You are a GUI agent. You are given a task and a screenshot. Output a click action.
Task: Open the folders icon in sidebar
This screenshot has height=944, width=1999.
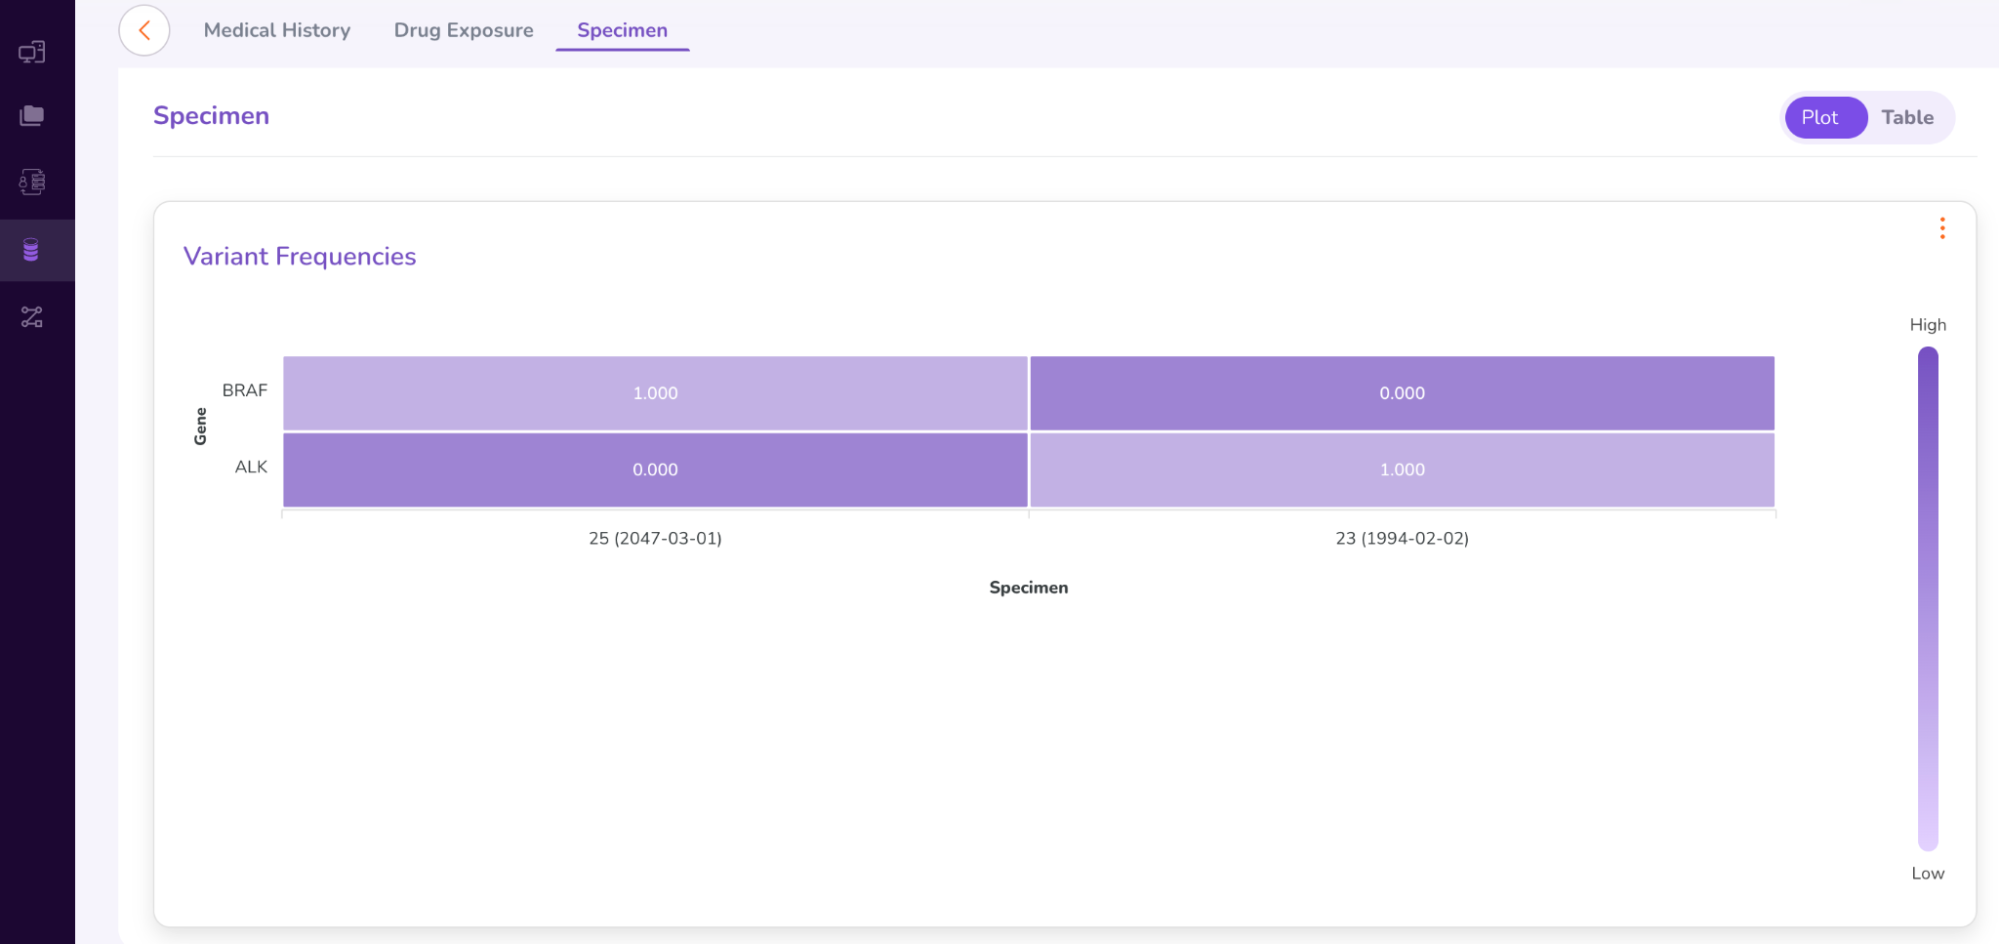(x=32, y=116)
